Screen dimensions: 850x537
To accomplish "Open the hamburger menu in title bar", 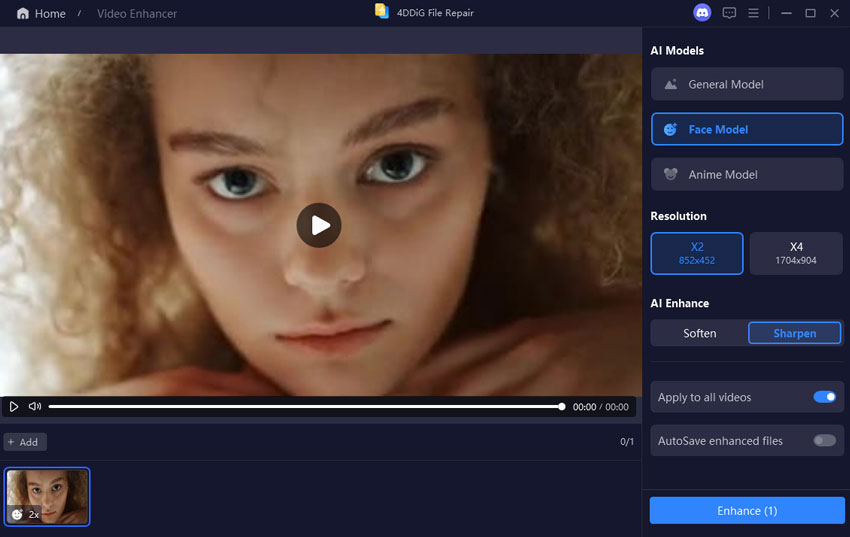I will 753,13.
